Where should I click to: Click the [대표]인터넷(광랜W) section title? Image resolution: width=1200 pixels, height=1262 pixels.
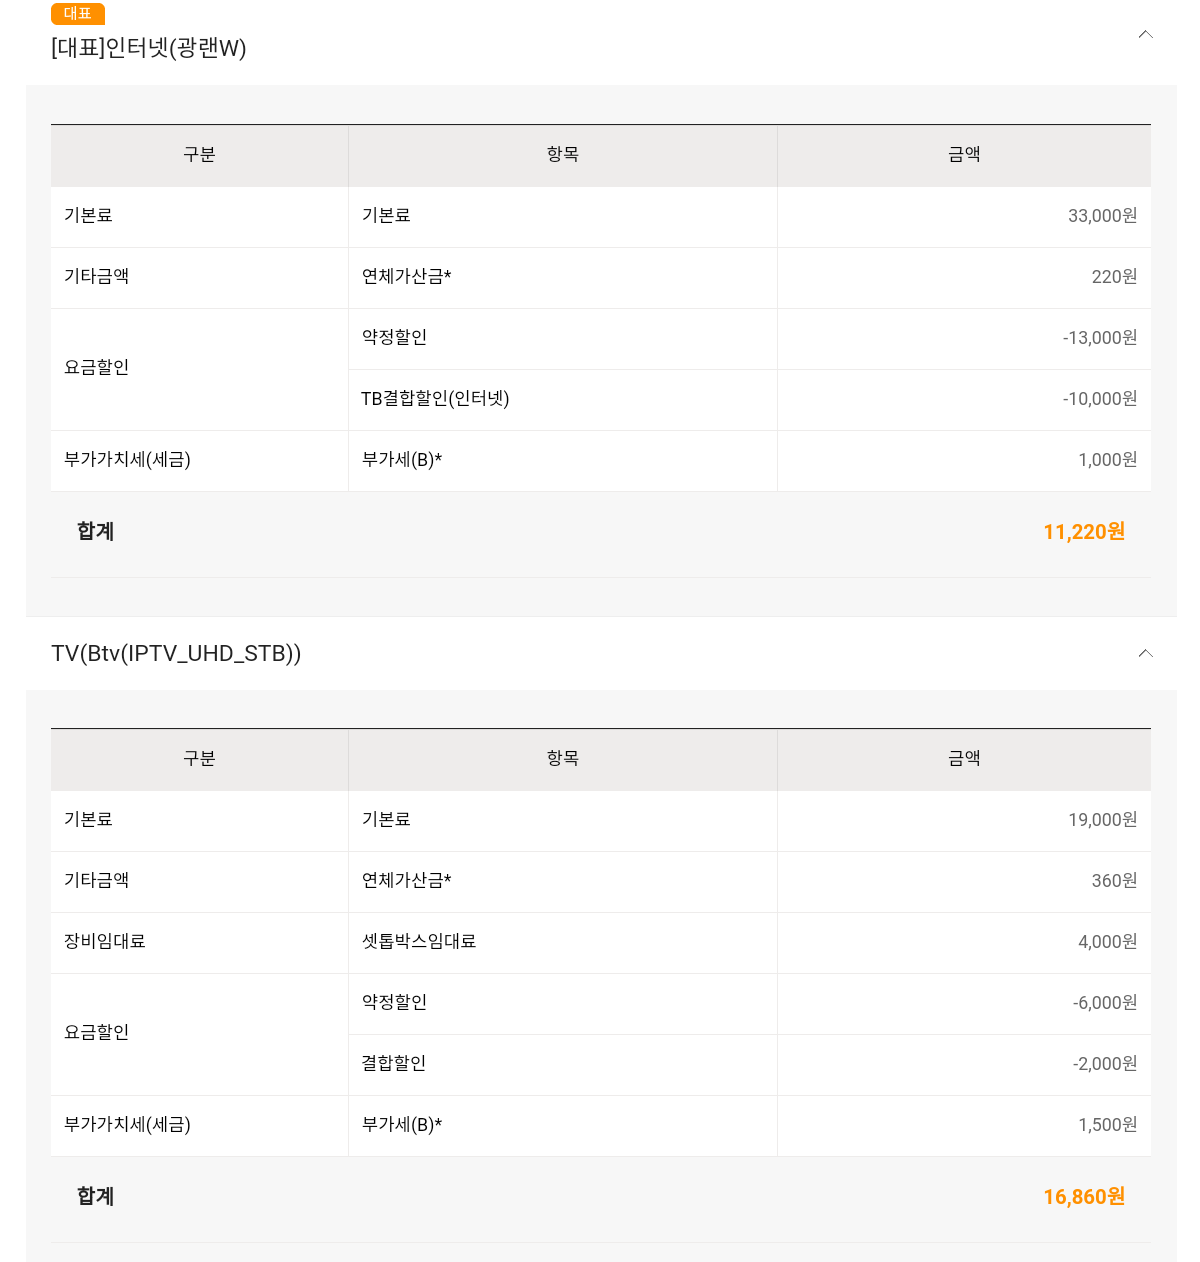point(149,48)
